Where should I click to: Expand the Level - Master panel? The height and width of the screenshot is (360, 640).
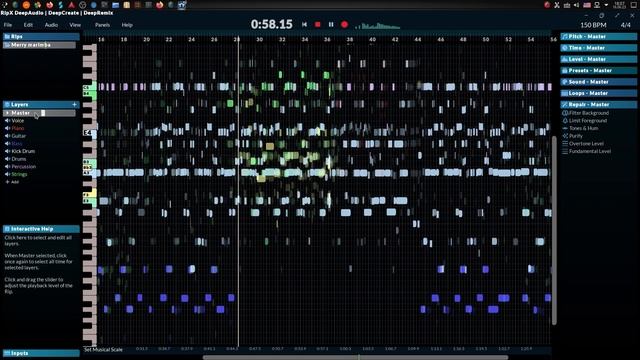(598, 59)
